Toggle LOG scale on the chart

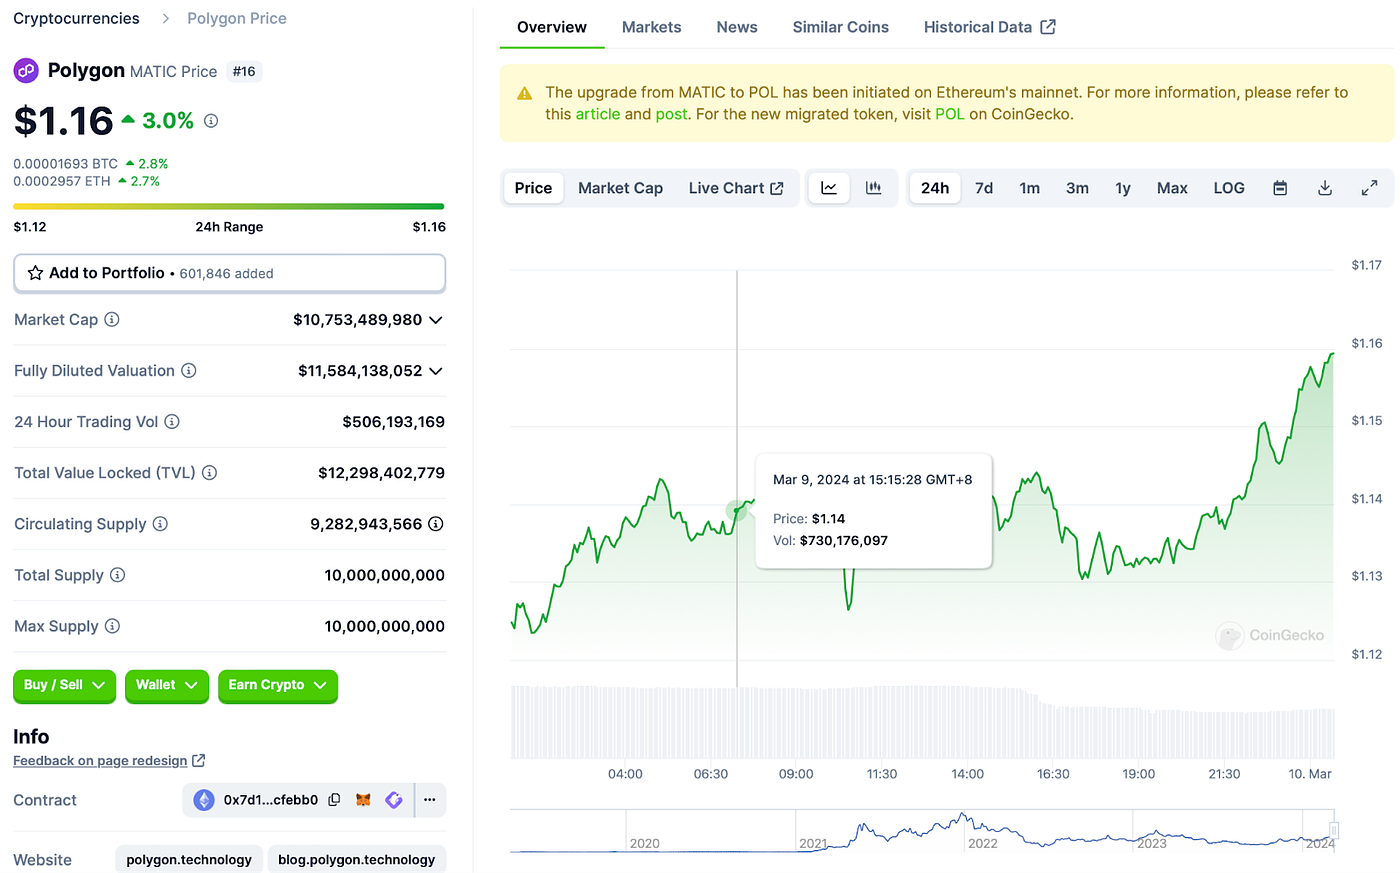click(1228, 187)
